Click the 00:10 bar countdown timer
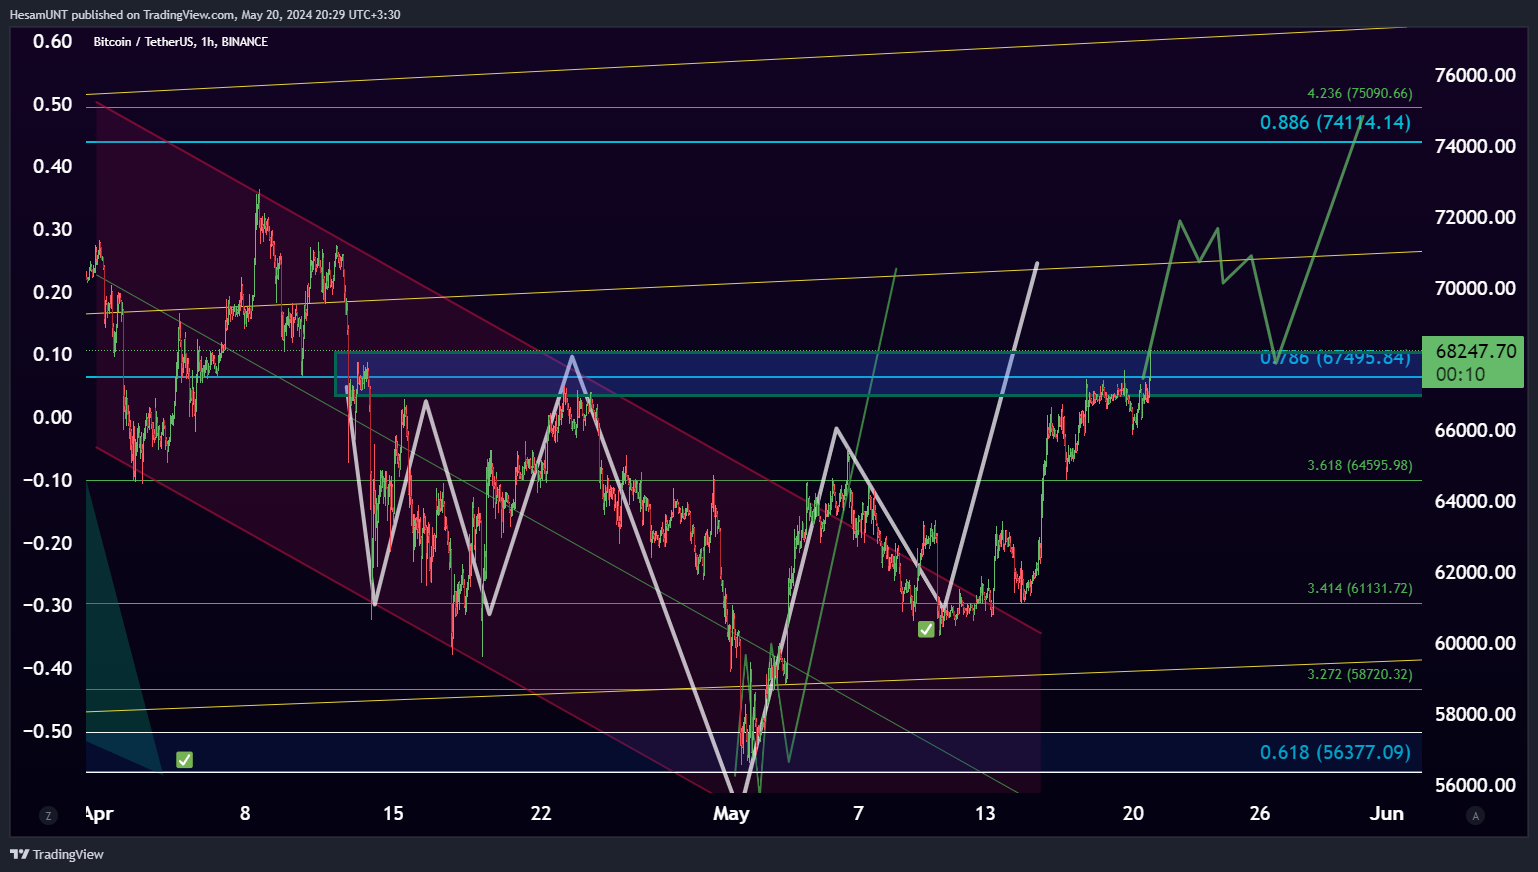This screenshot has width=1538, height=872. point(1461,375)
